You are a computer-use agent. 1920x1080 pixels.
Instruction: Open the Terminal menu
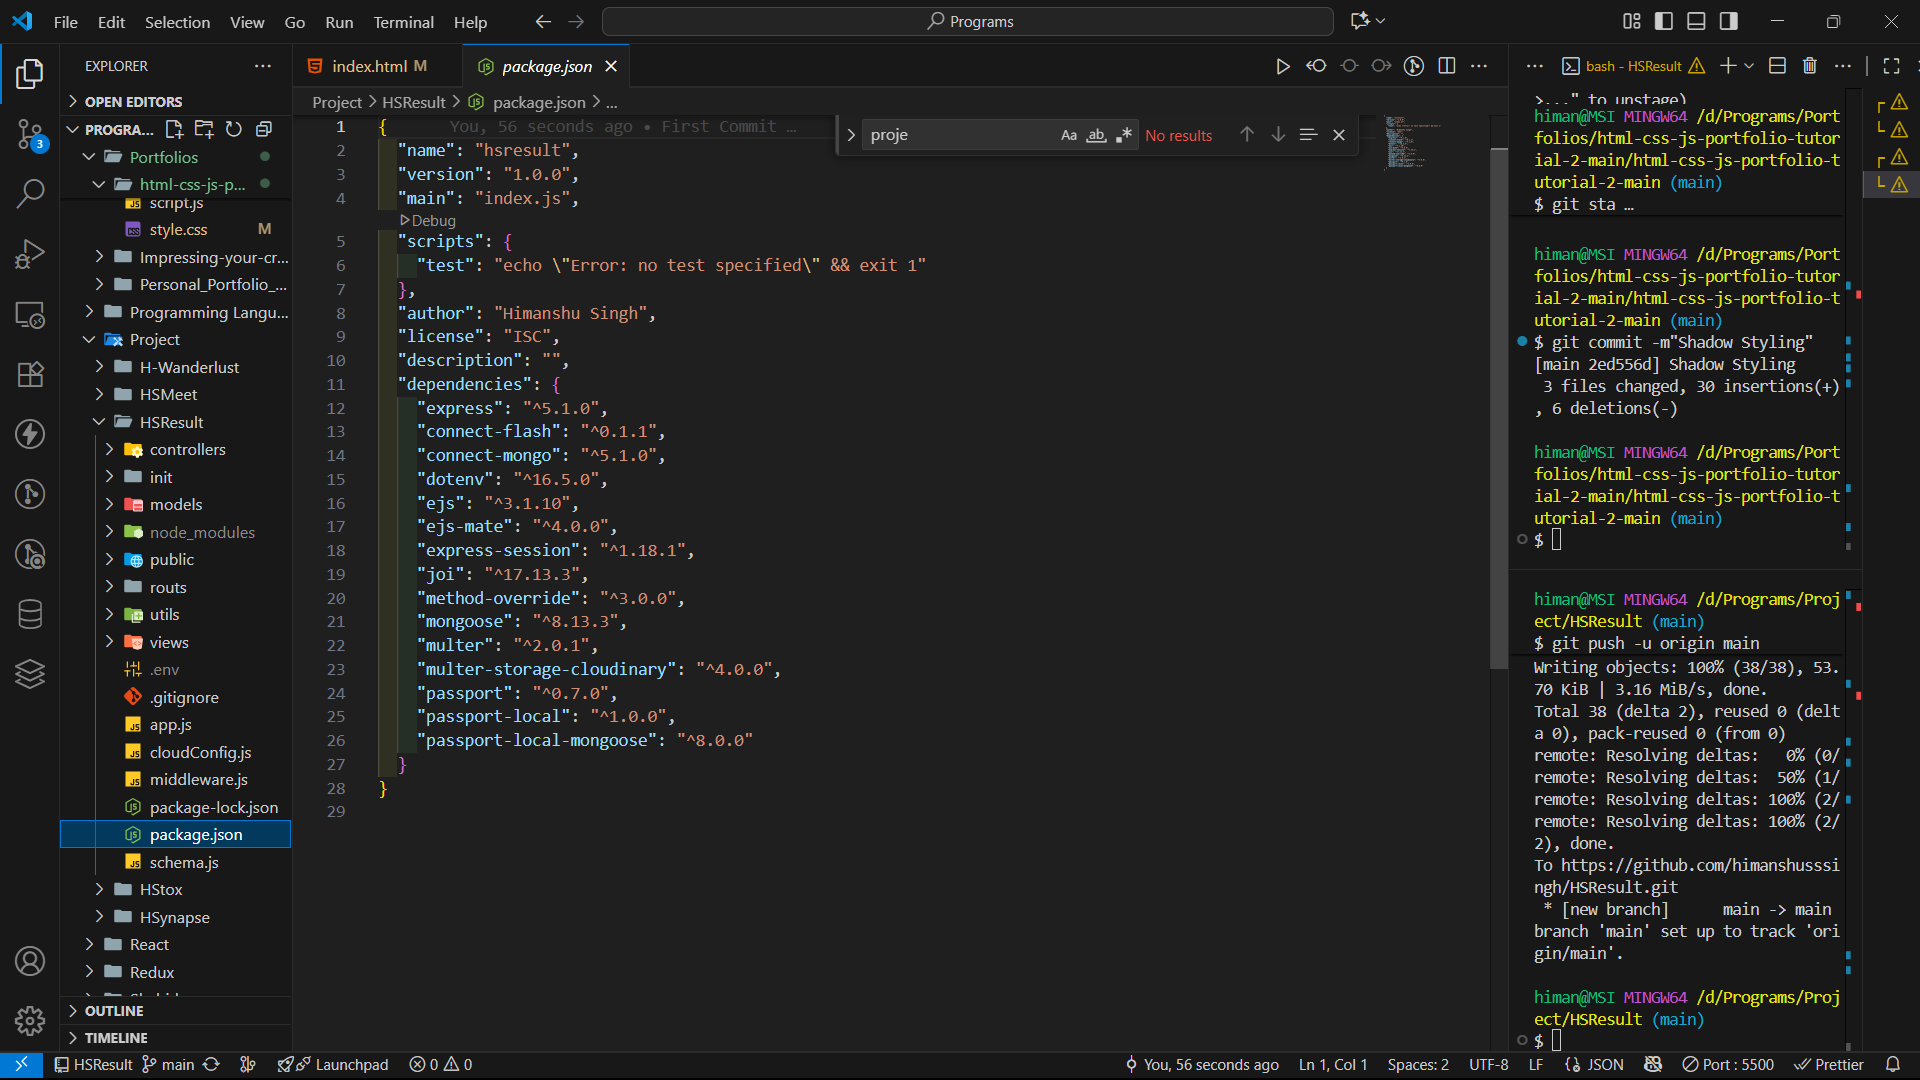(x=403, y=22)
